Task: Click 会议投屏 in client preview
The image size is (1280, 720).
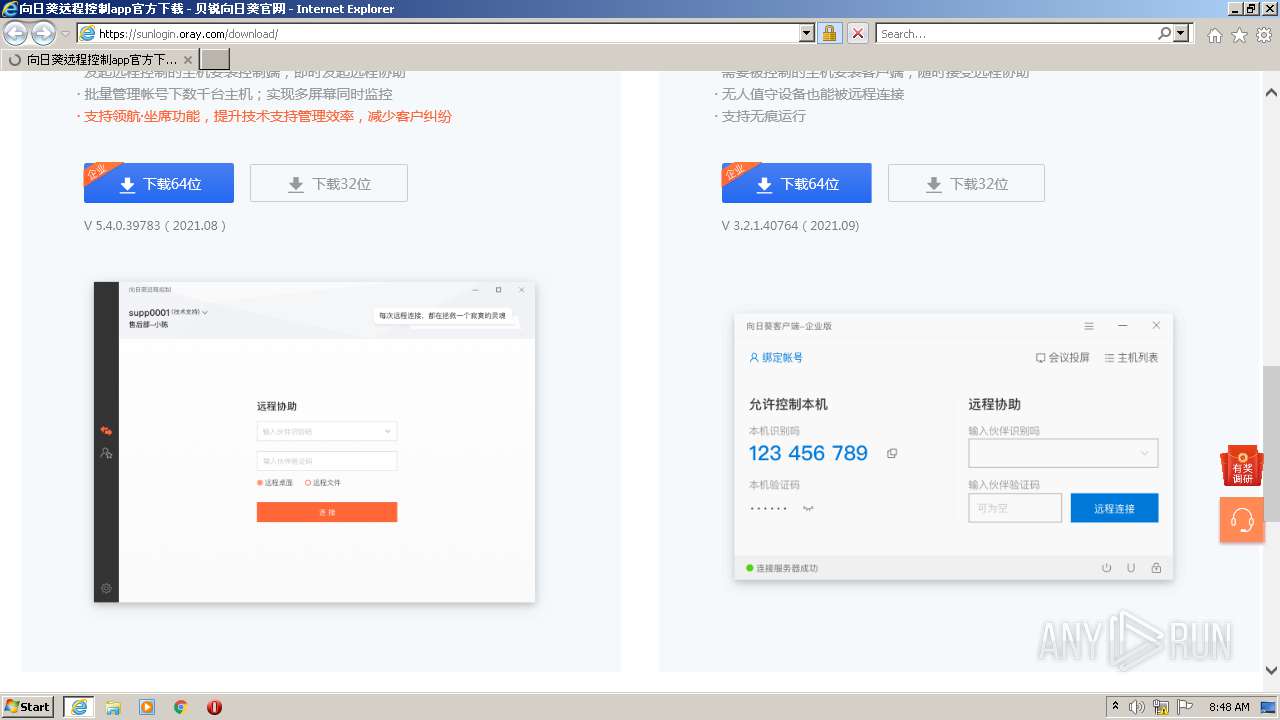Action: pyautogui.click(x=1062, y=358)
